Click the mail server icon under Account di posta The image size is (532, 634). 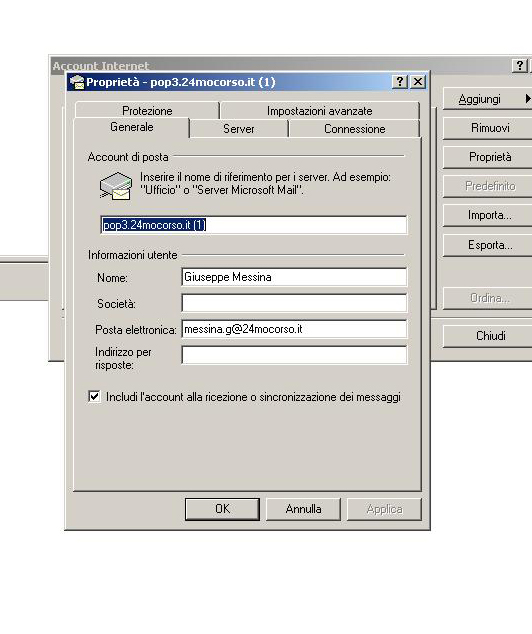click(116, 186)
